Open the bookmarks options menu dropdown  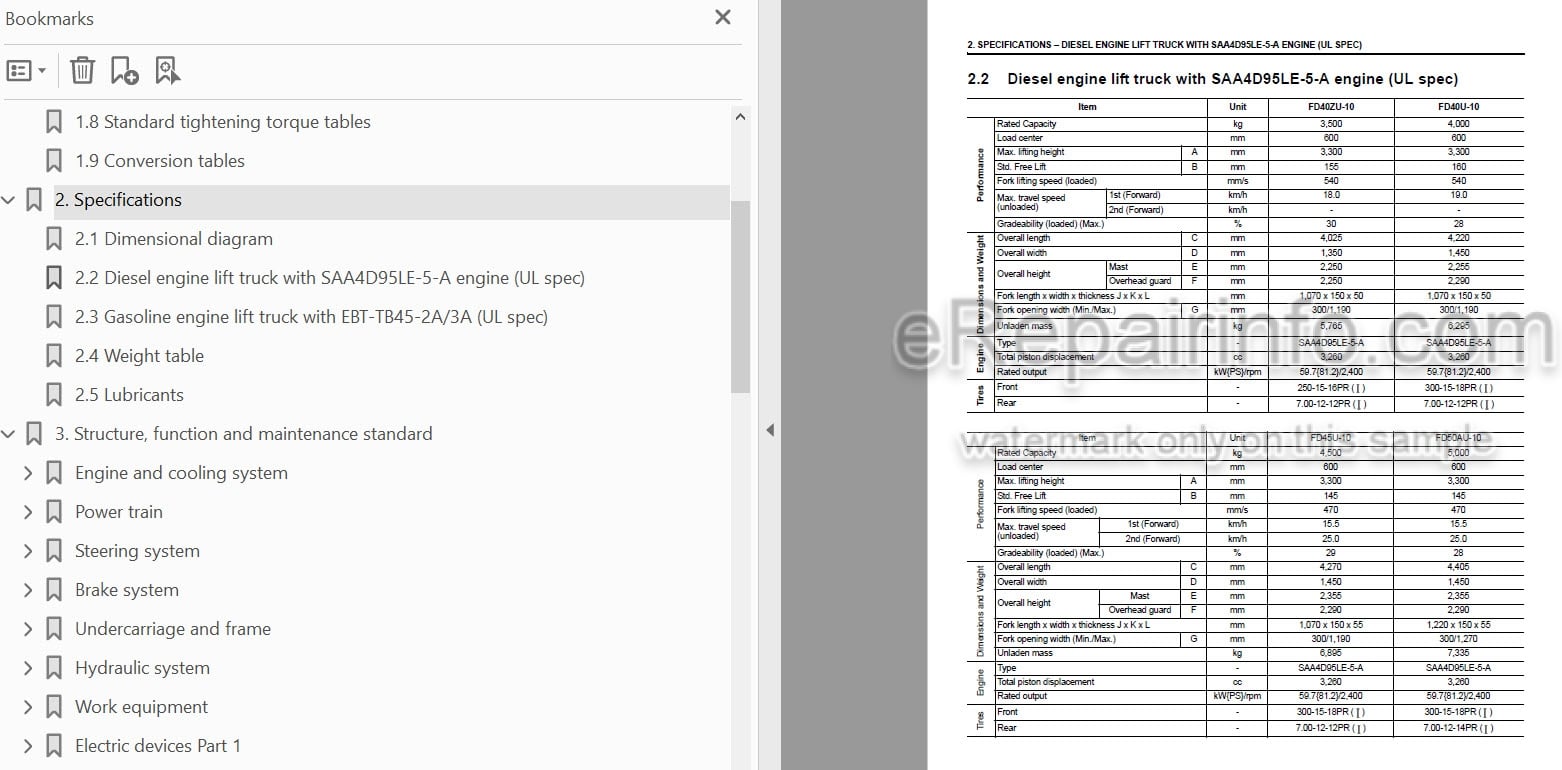(26, 71)
